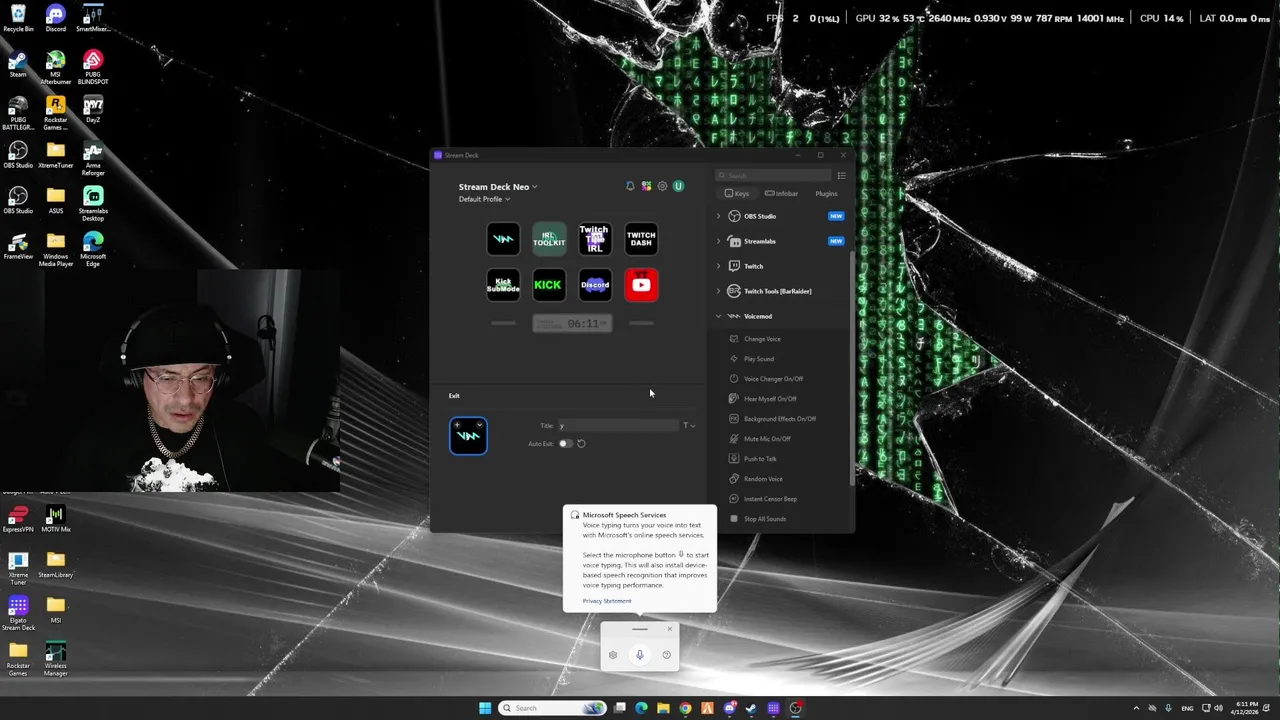Viewport: 1280px width, 720px height.
Task: Open the Privacy Statement link
Action: [607, 601]
